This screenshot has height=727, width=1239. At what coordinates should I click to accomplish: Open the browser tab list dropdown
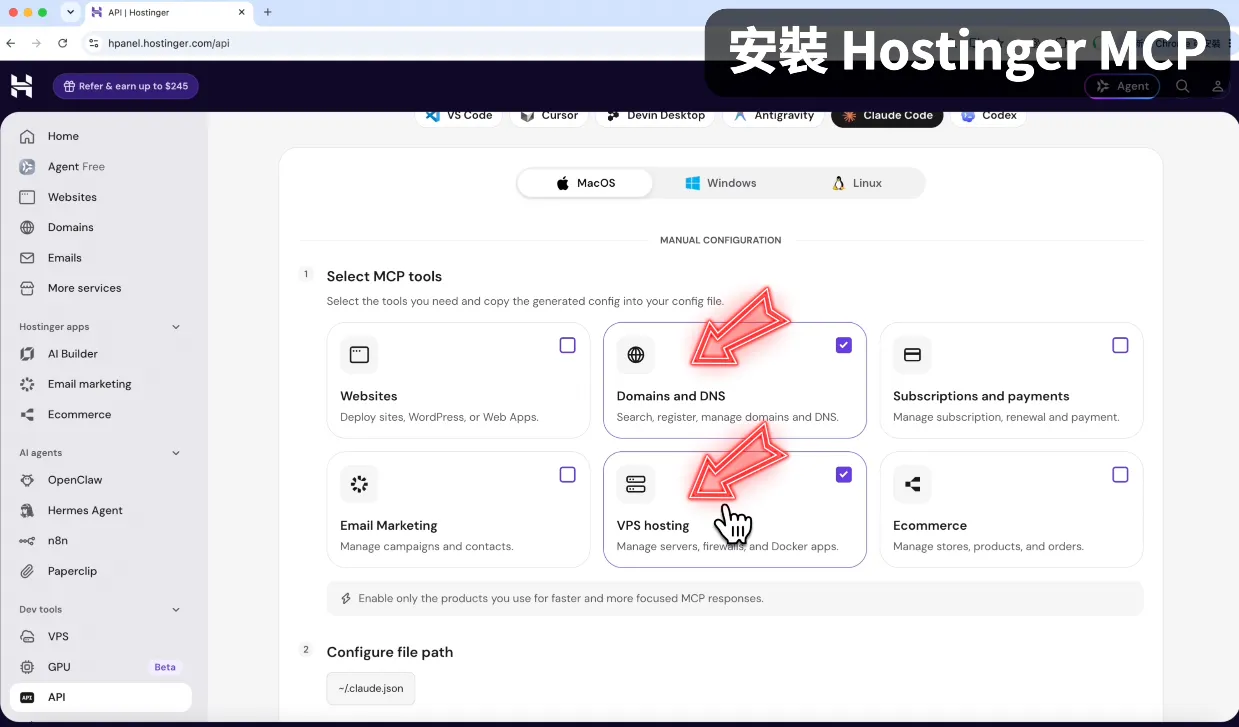point(70,12)
